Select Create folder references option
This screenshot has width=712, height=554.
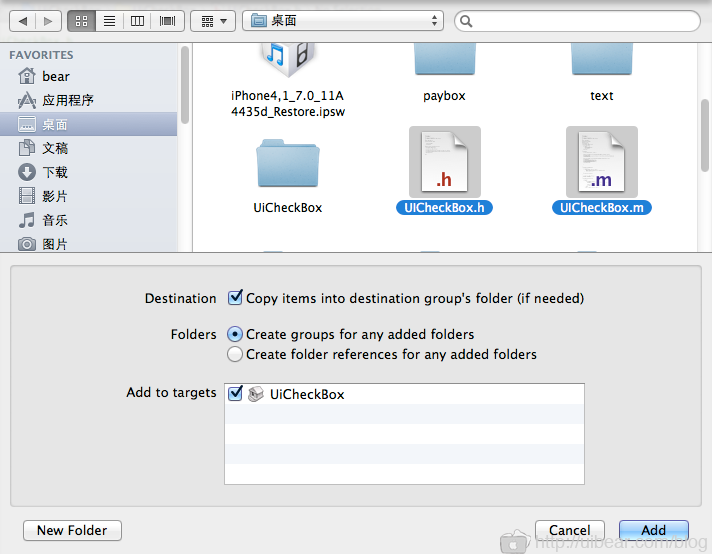pos(235,354)
